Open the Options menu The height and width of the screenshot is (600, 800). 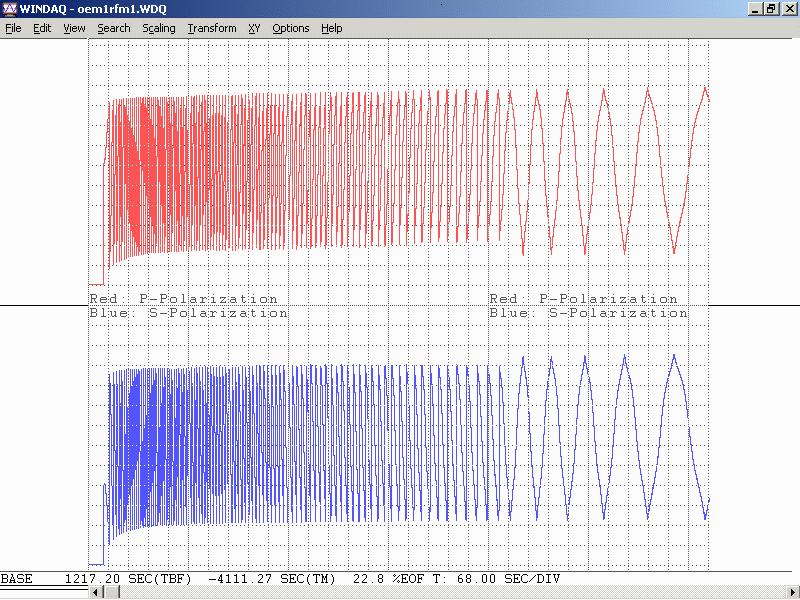291,28
